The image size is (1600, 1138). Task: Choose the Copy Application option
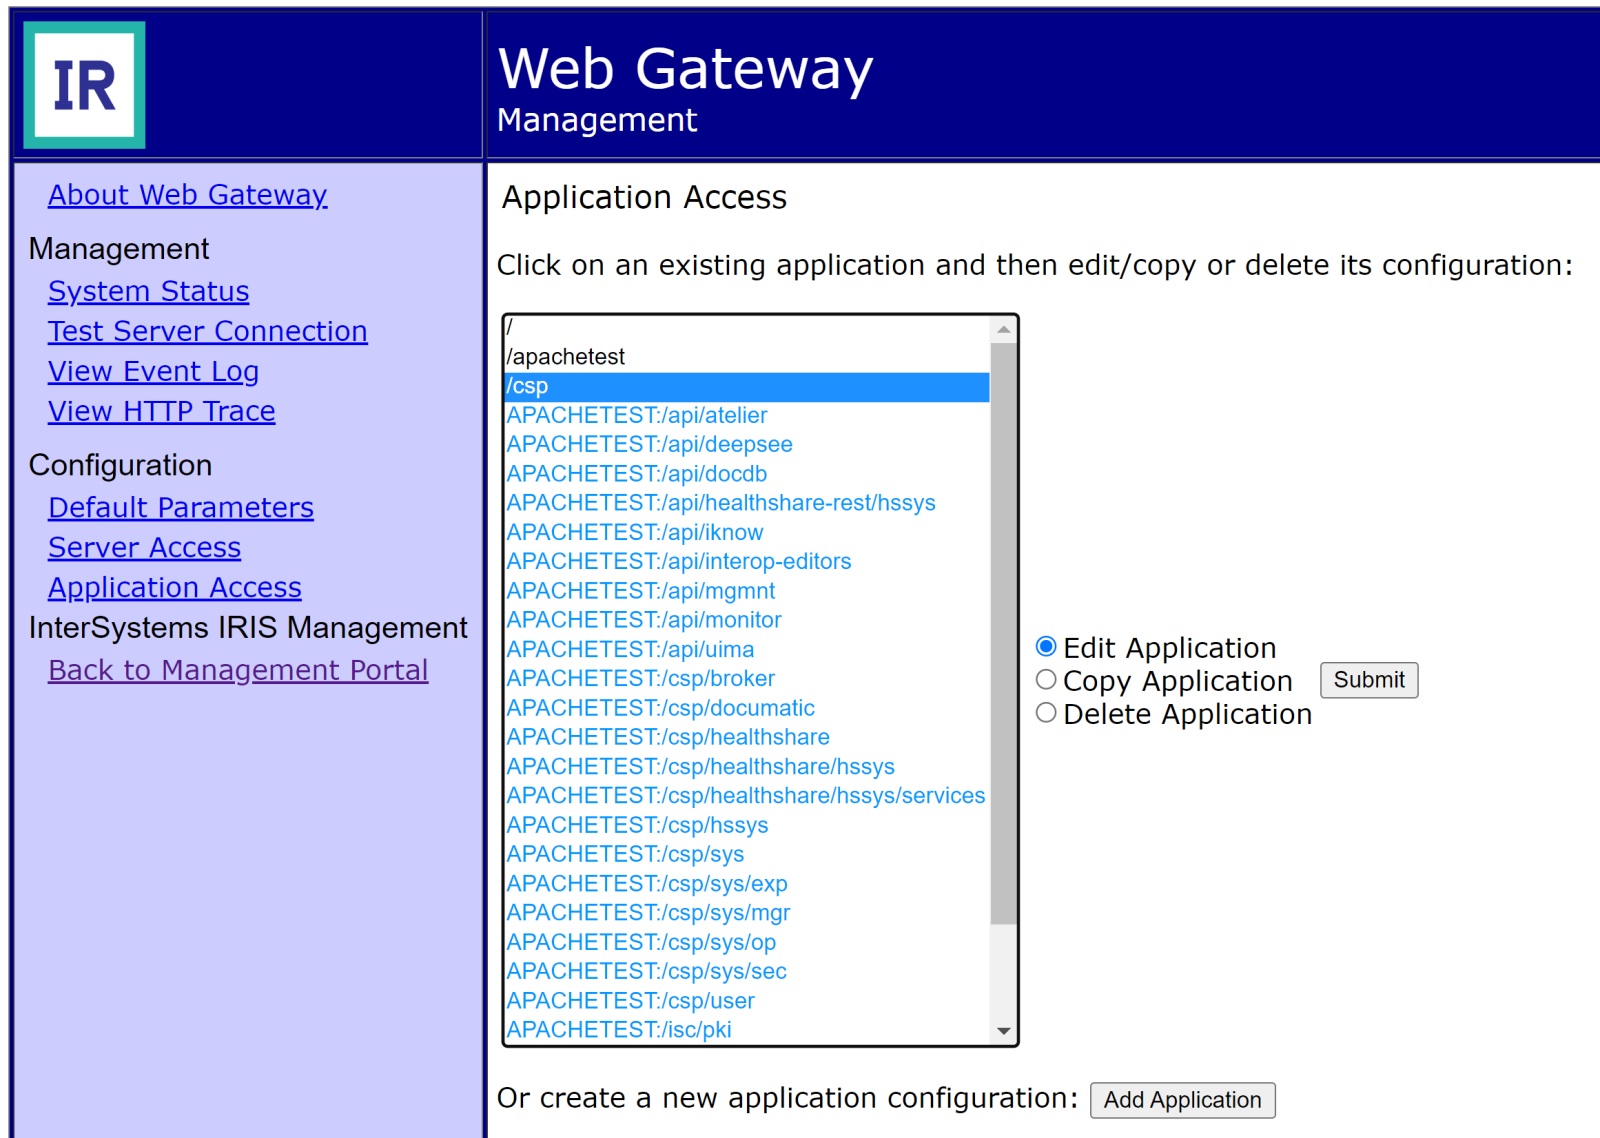pos(1046,680)
